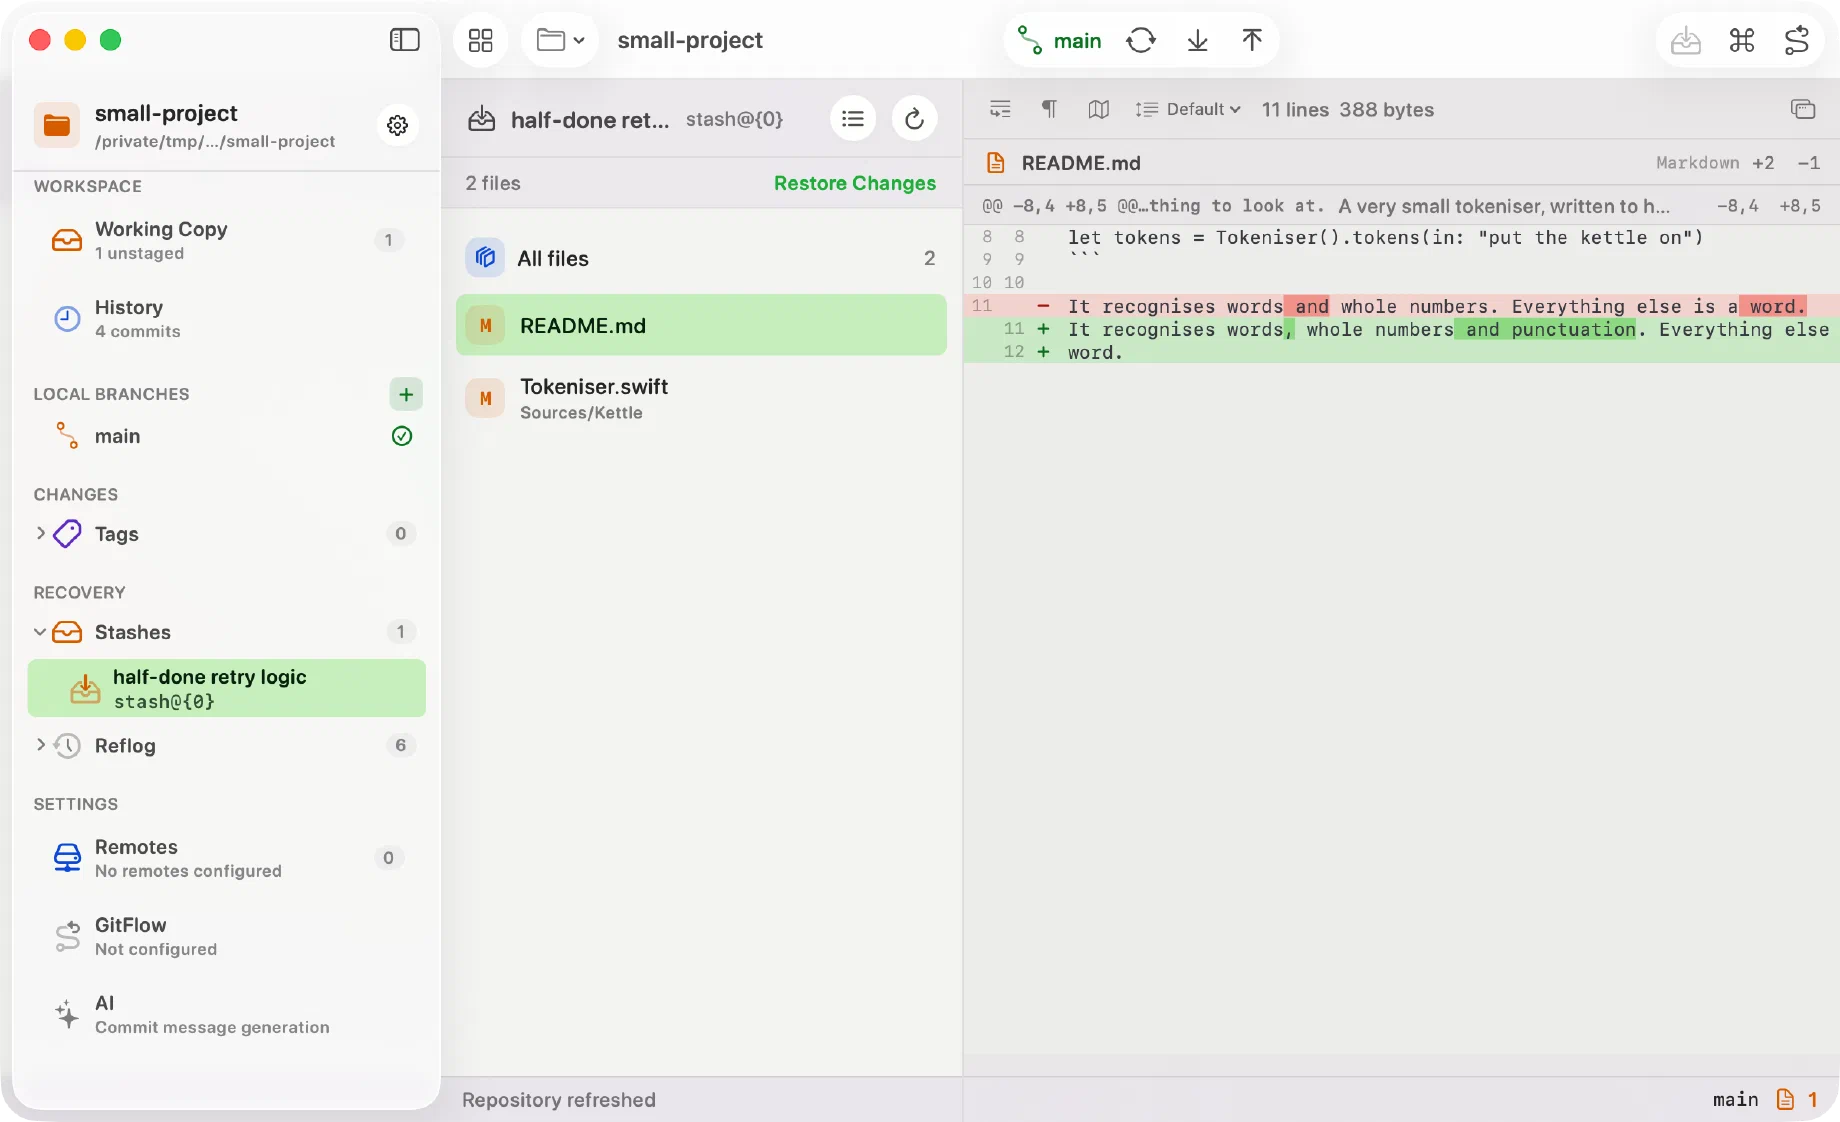Select the half-done retry logic stash
Image resolution: width=1840 pixels, height=1122 pixels.
(x=226, y=688)
